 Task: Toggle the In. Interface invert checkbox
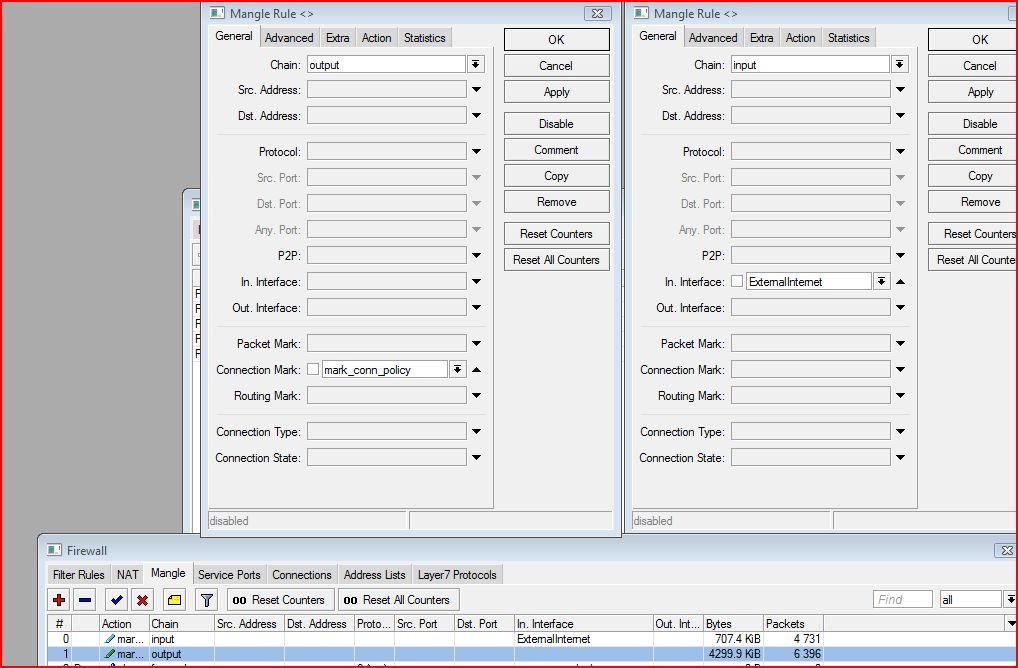coord(737,281)
